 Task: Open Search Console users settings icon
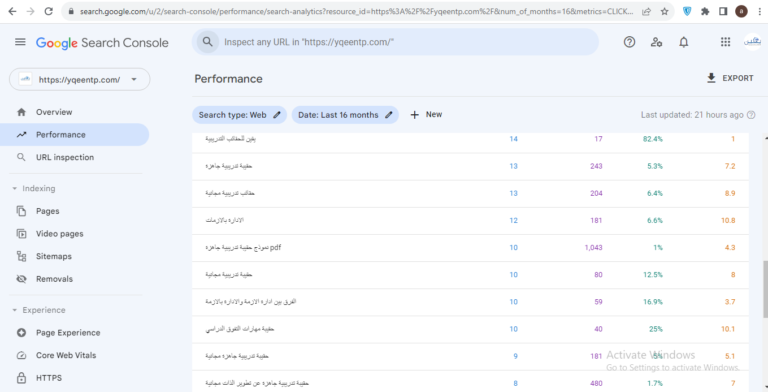[656, 42]
